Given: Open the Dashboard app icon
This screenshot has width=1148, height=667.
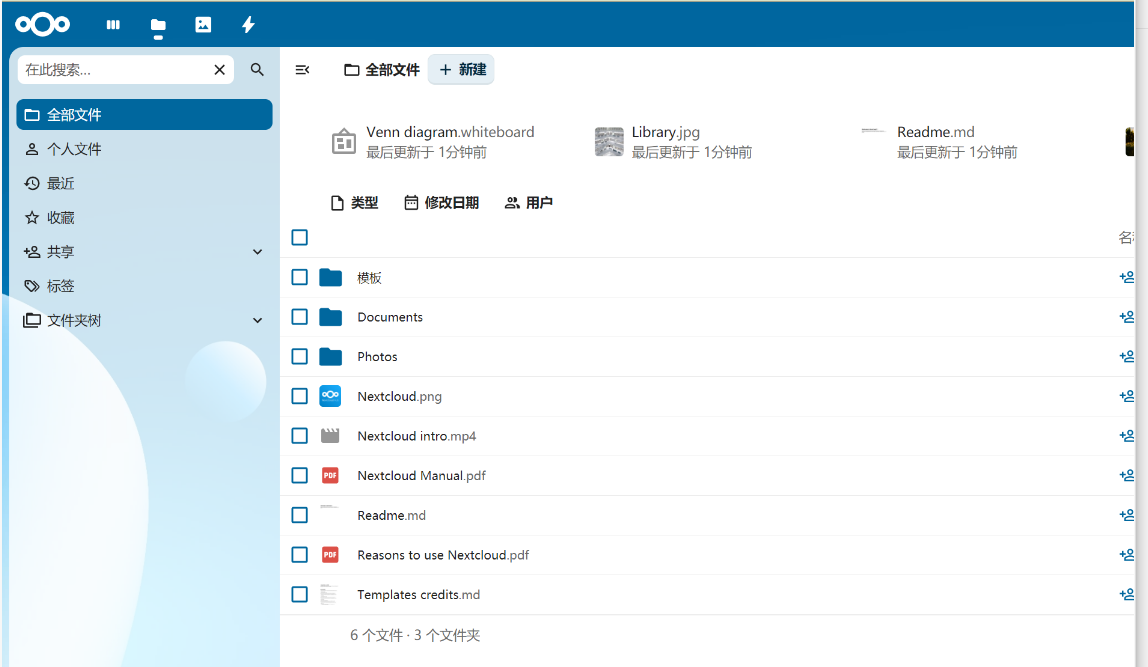Looking at the screenshot, I should (x=113, y=25).
